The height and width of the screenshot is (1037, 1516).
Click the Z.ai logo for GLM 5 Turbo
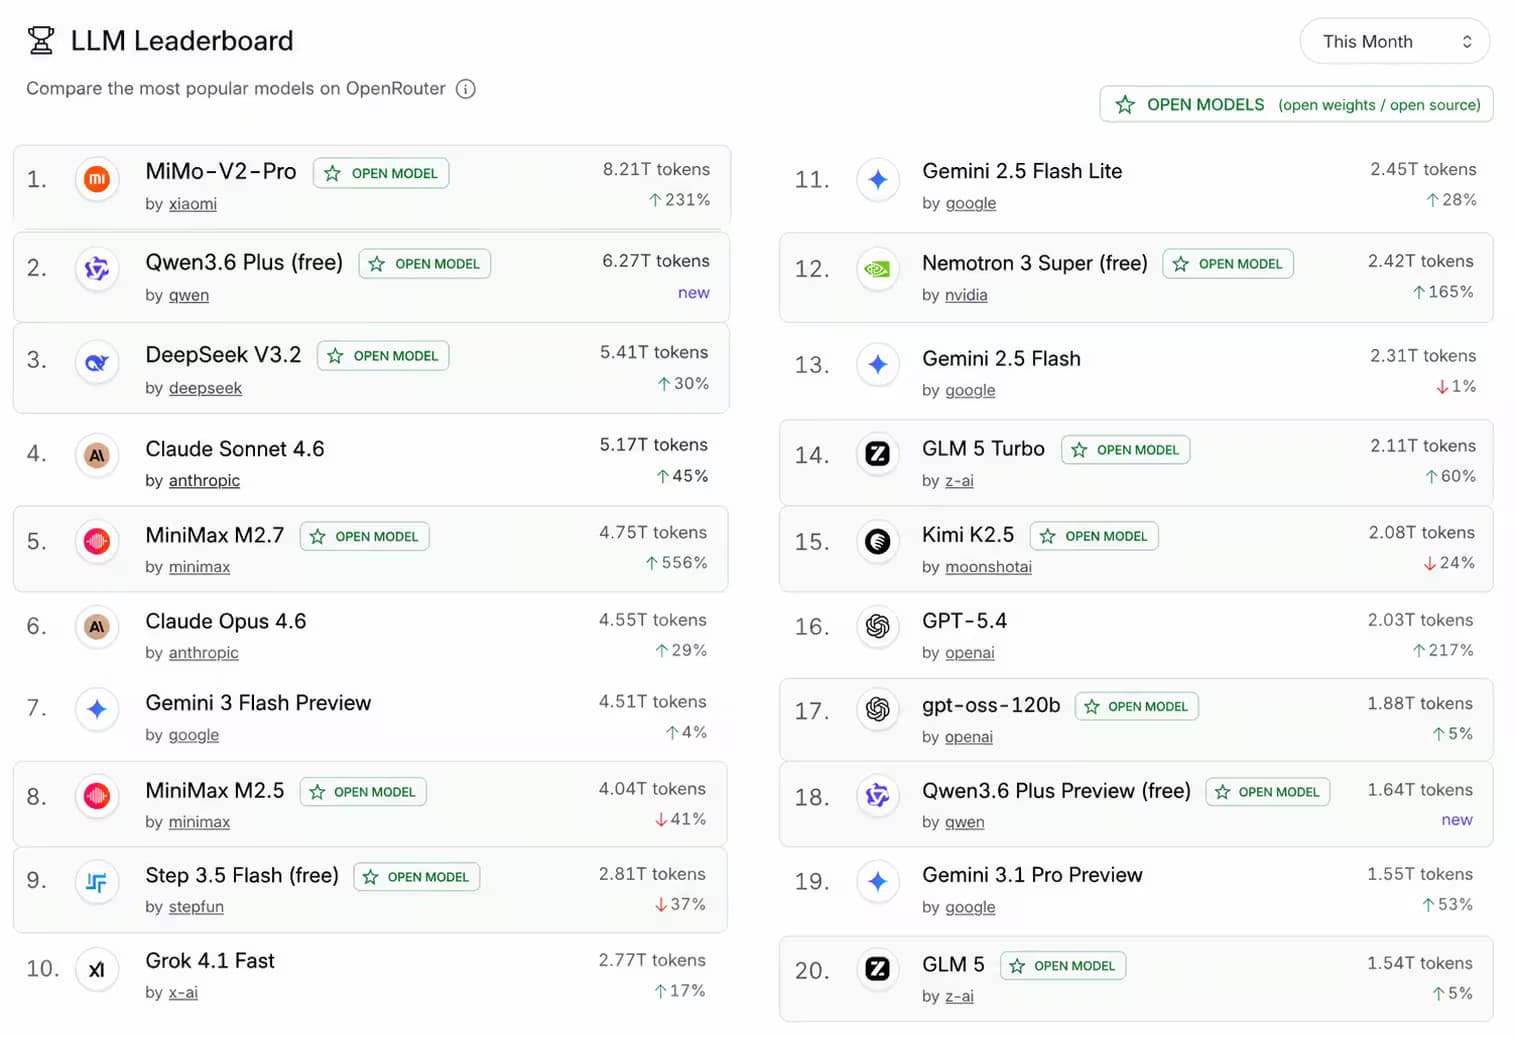click(878, 454)
